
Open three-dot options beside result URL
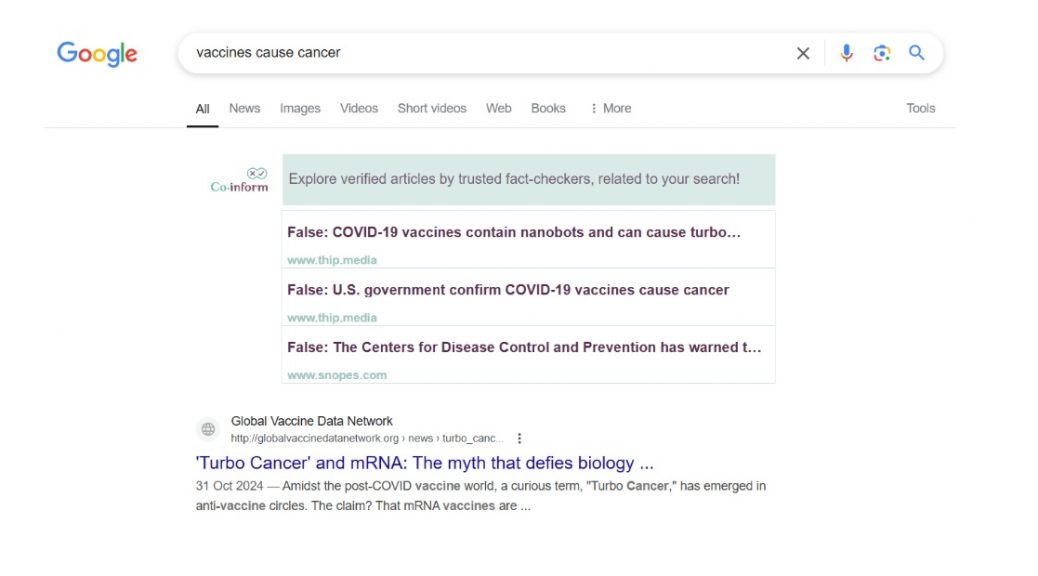pos(519,438)
